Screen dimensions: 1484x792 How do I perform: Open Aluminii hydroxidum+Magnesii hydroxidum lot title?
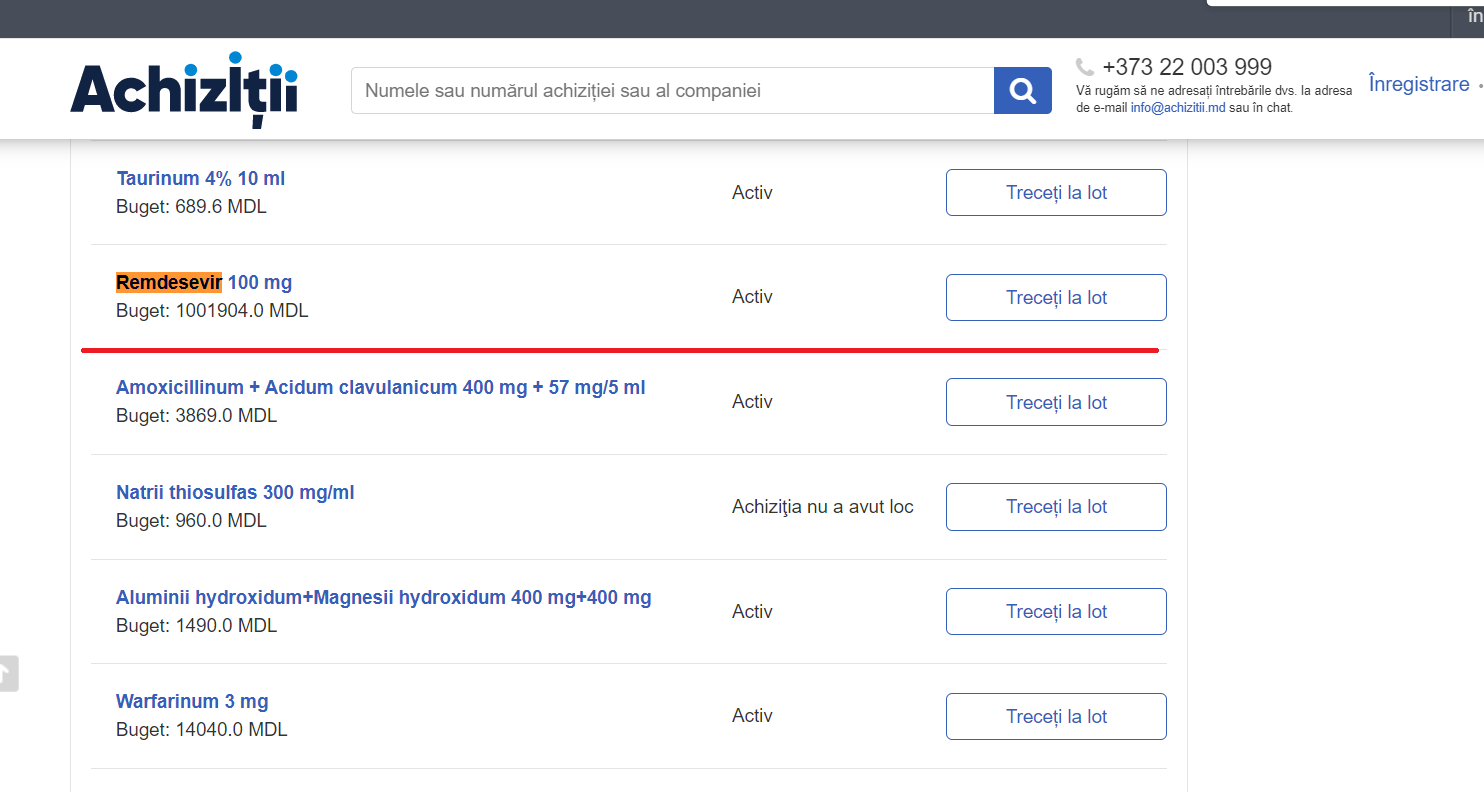(383, 597)
